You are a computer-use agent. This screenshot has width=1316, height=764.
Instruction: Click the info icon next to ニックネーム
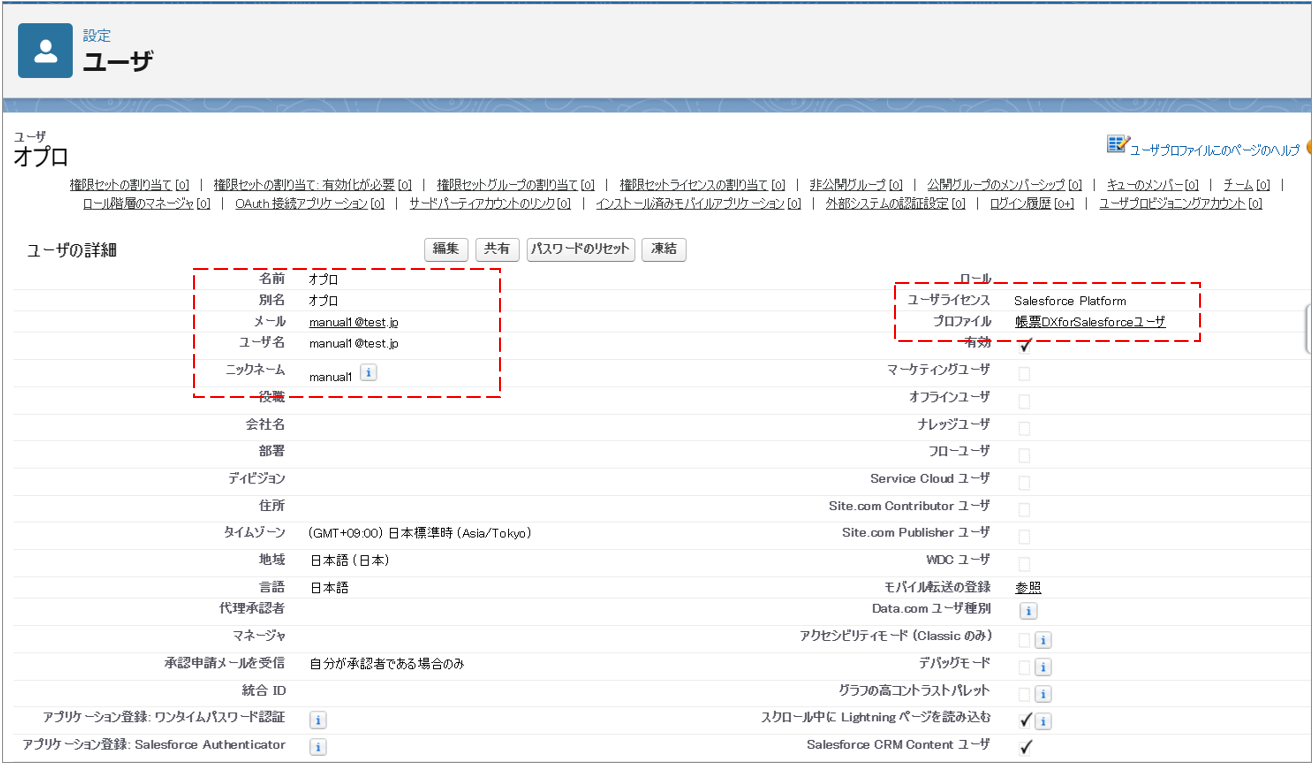(367, 373)
